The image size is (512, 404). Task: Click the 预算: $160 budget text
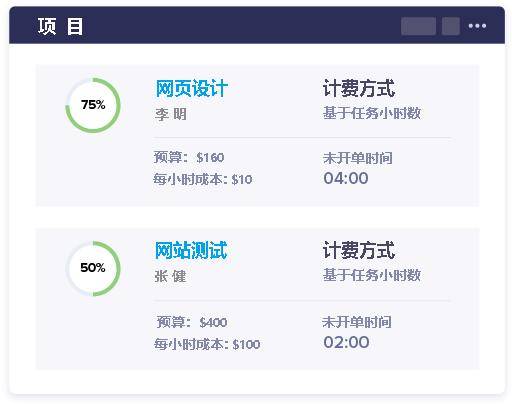[189, 157]
